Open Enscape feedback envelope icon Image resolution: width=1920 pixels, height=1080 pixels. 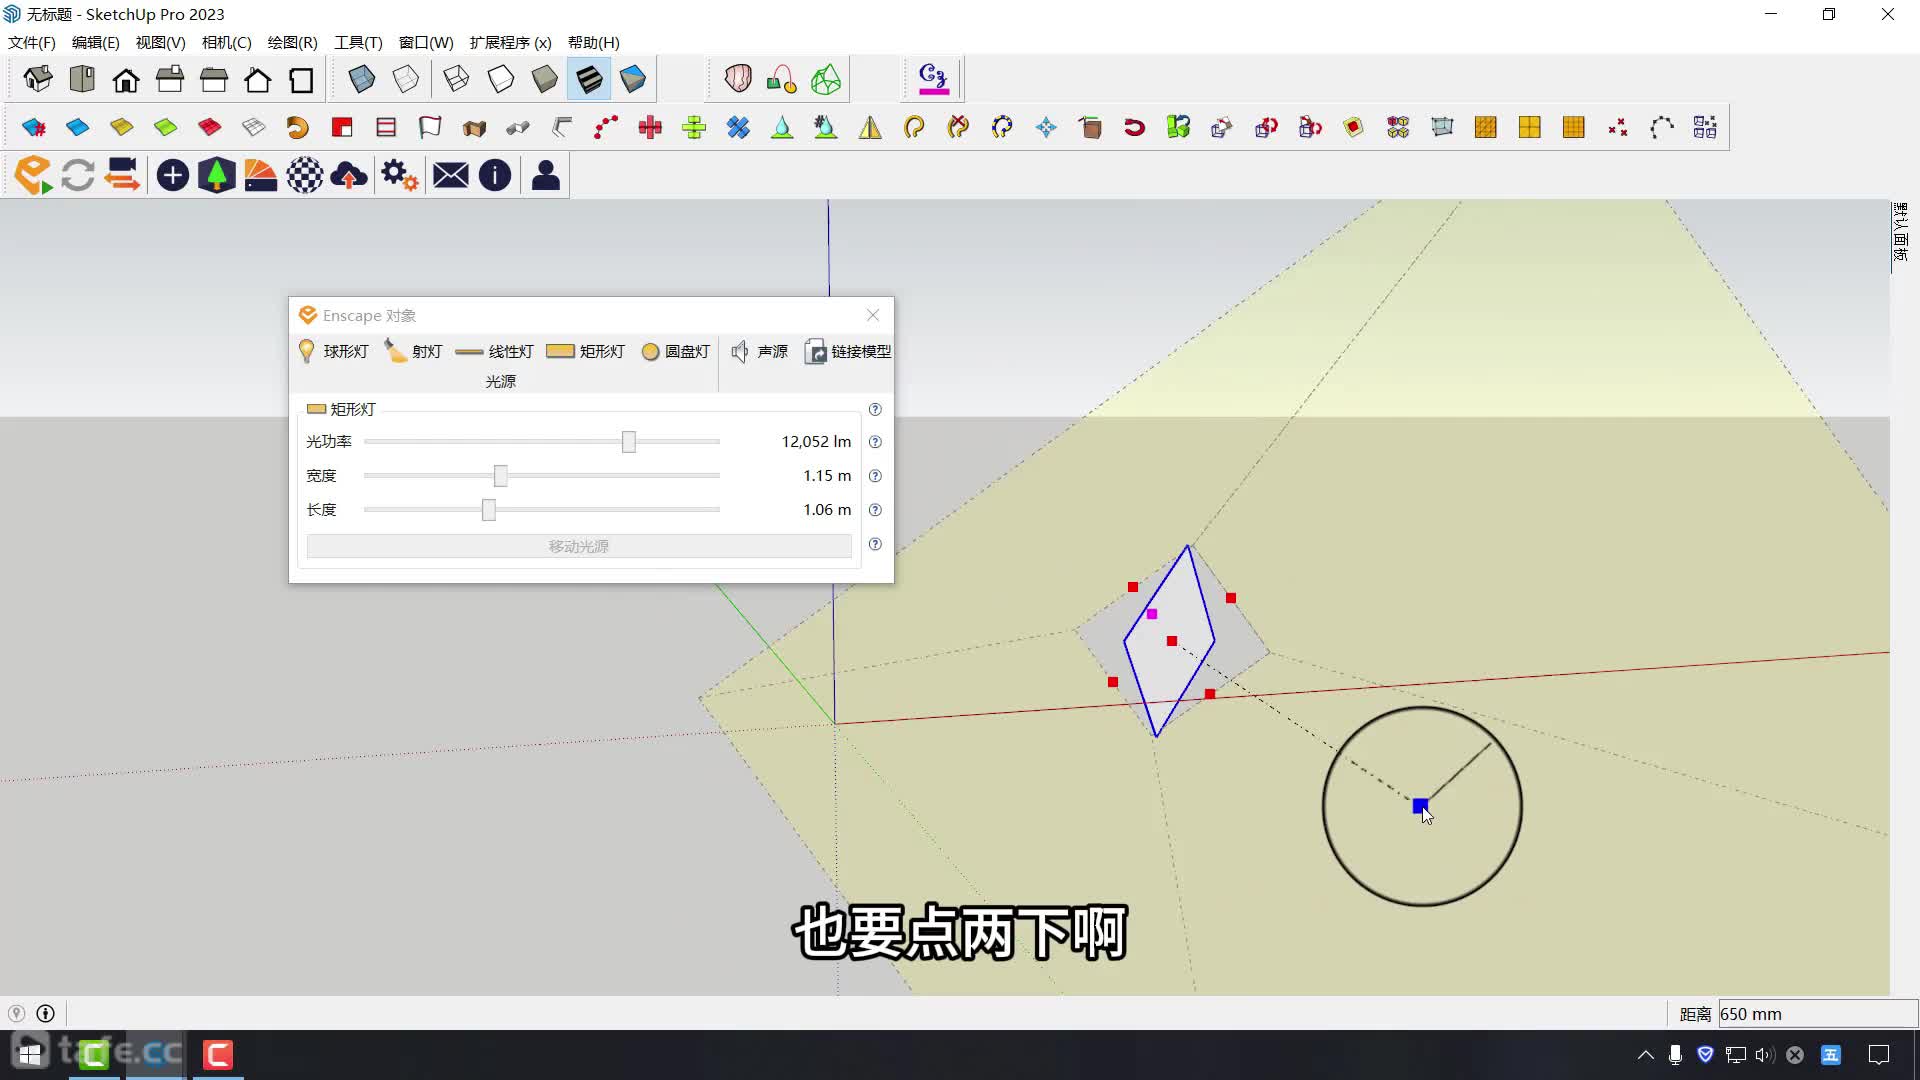click(x=450, y=175)
